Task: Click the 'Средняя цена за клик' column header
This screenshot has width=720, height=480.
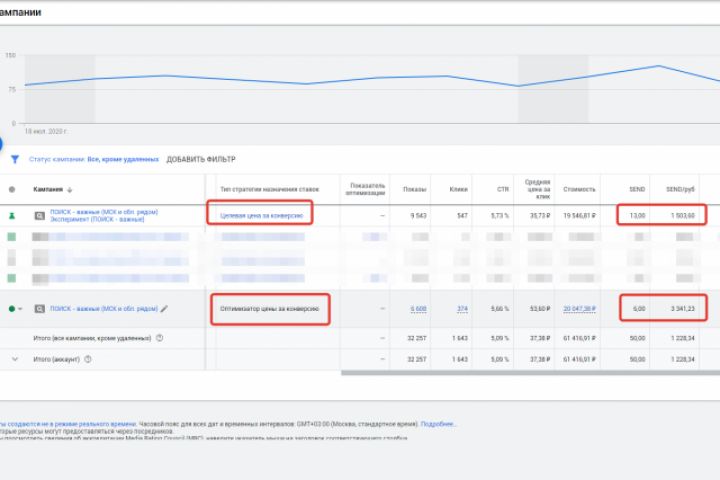Action: click(538, 189)
